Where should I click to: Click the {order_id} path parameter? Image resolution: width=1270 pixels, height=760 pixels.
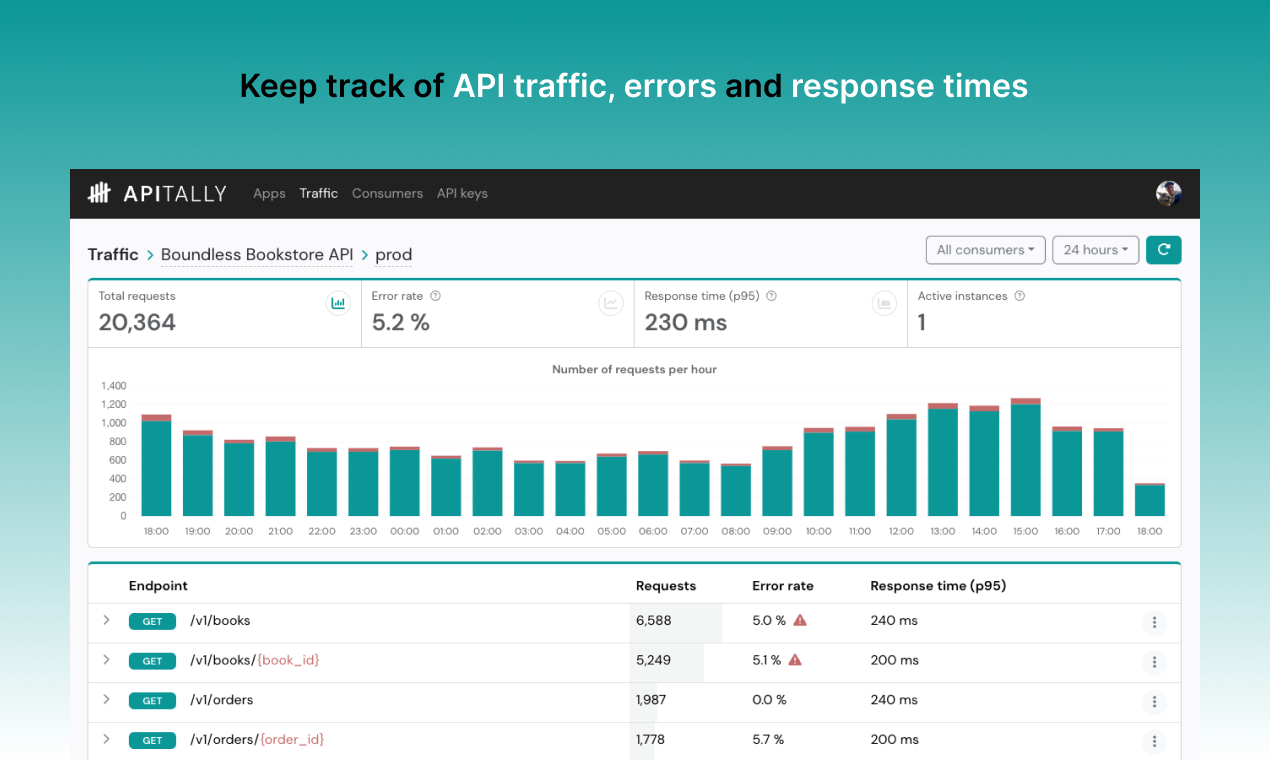pyautogui.click(x=292, y=739)
